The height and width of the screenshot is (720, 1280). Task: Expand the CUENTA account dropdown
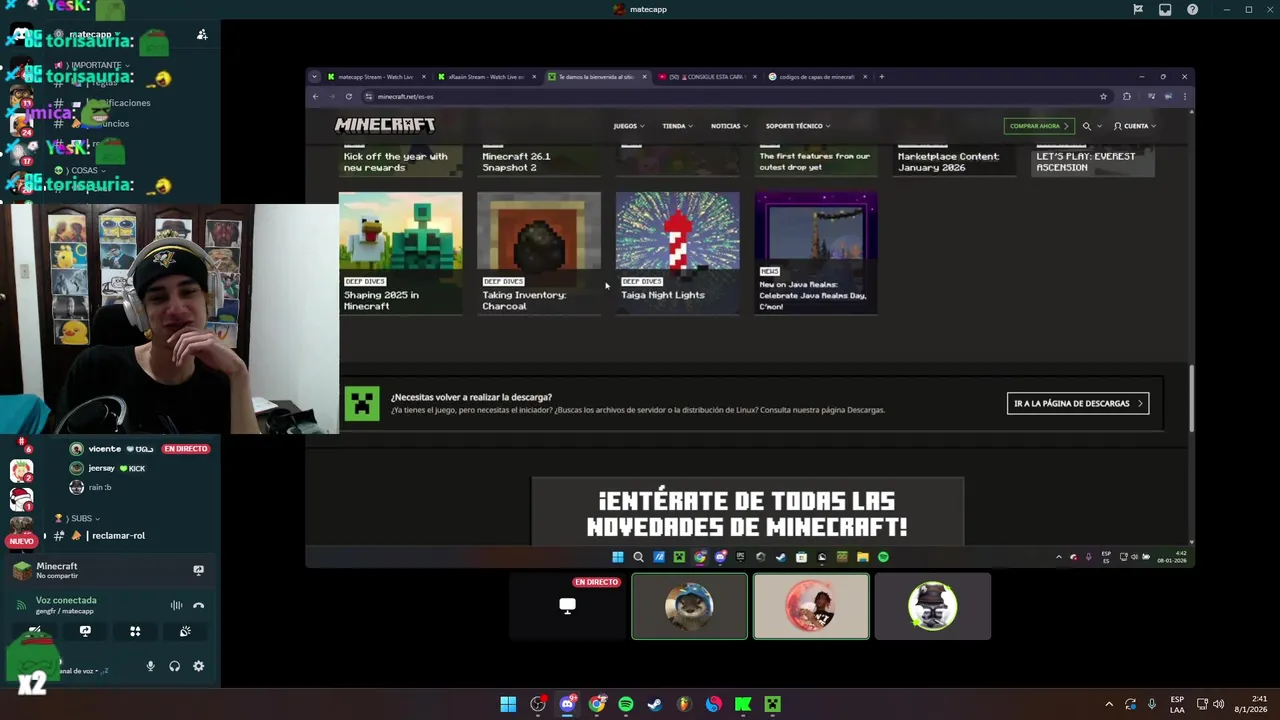pos(1135,126)
